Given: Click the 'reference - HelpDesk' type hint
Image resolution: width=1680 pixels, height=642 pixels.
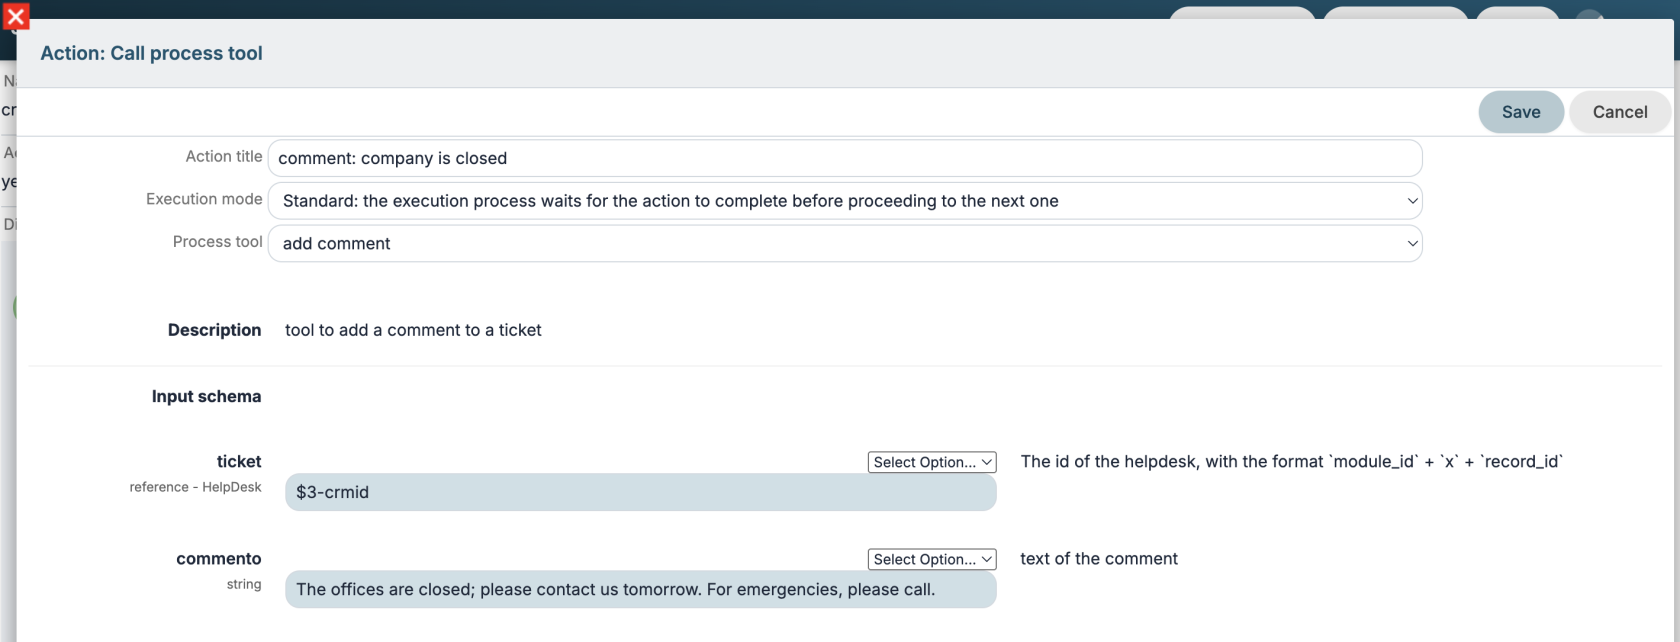Looking at the screenshot, I should 195,487.
